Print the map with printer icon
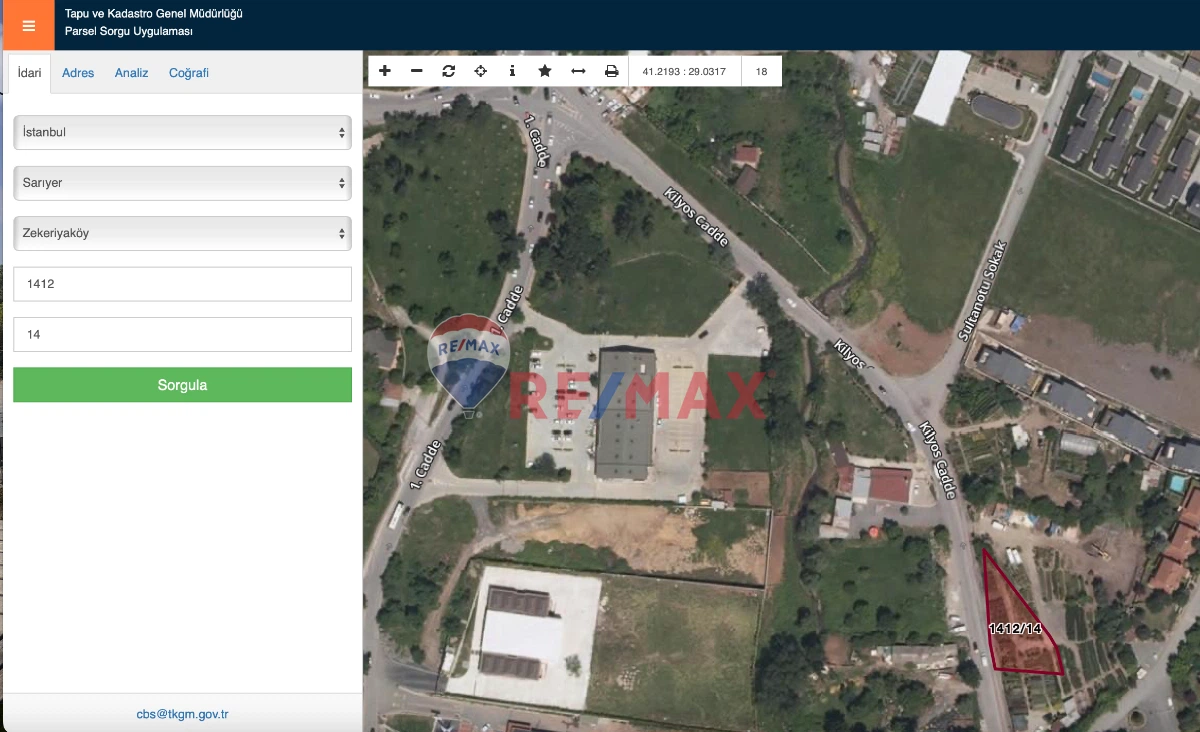This screenshot has height=732, width=1200. pyautogui.click(x=611, y=71)
